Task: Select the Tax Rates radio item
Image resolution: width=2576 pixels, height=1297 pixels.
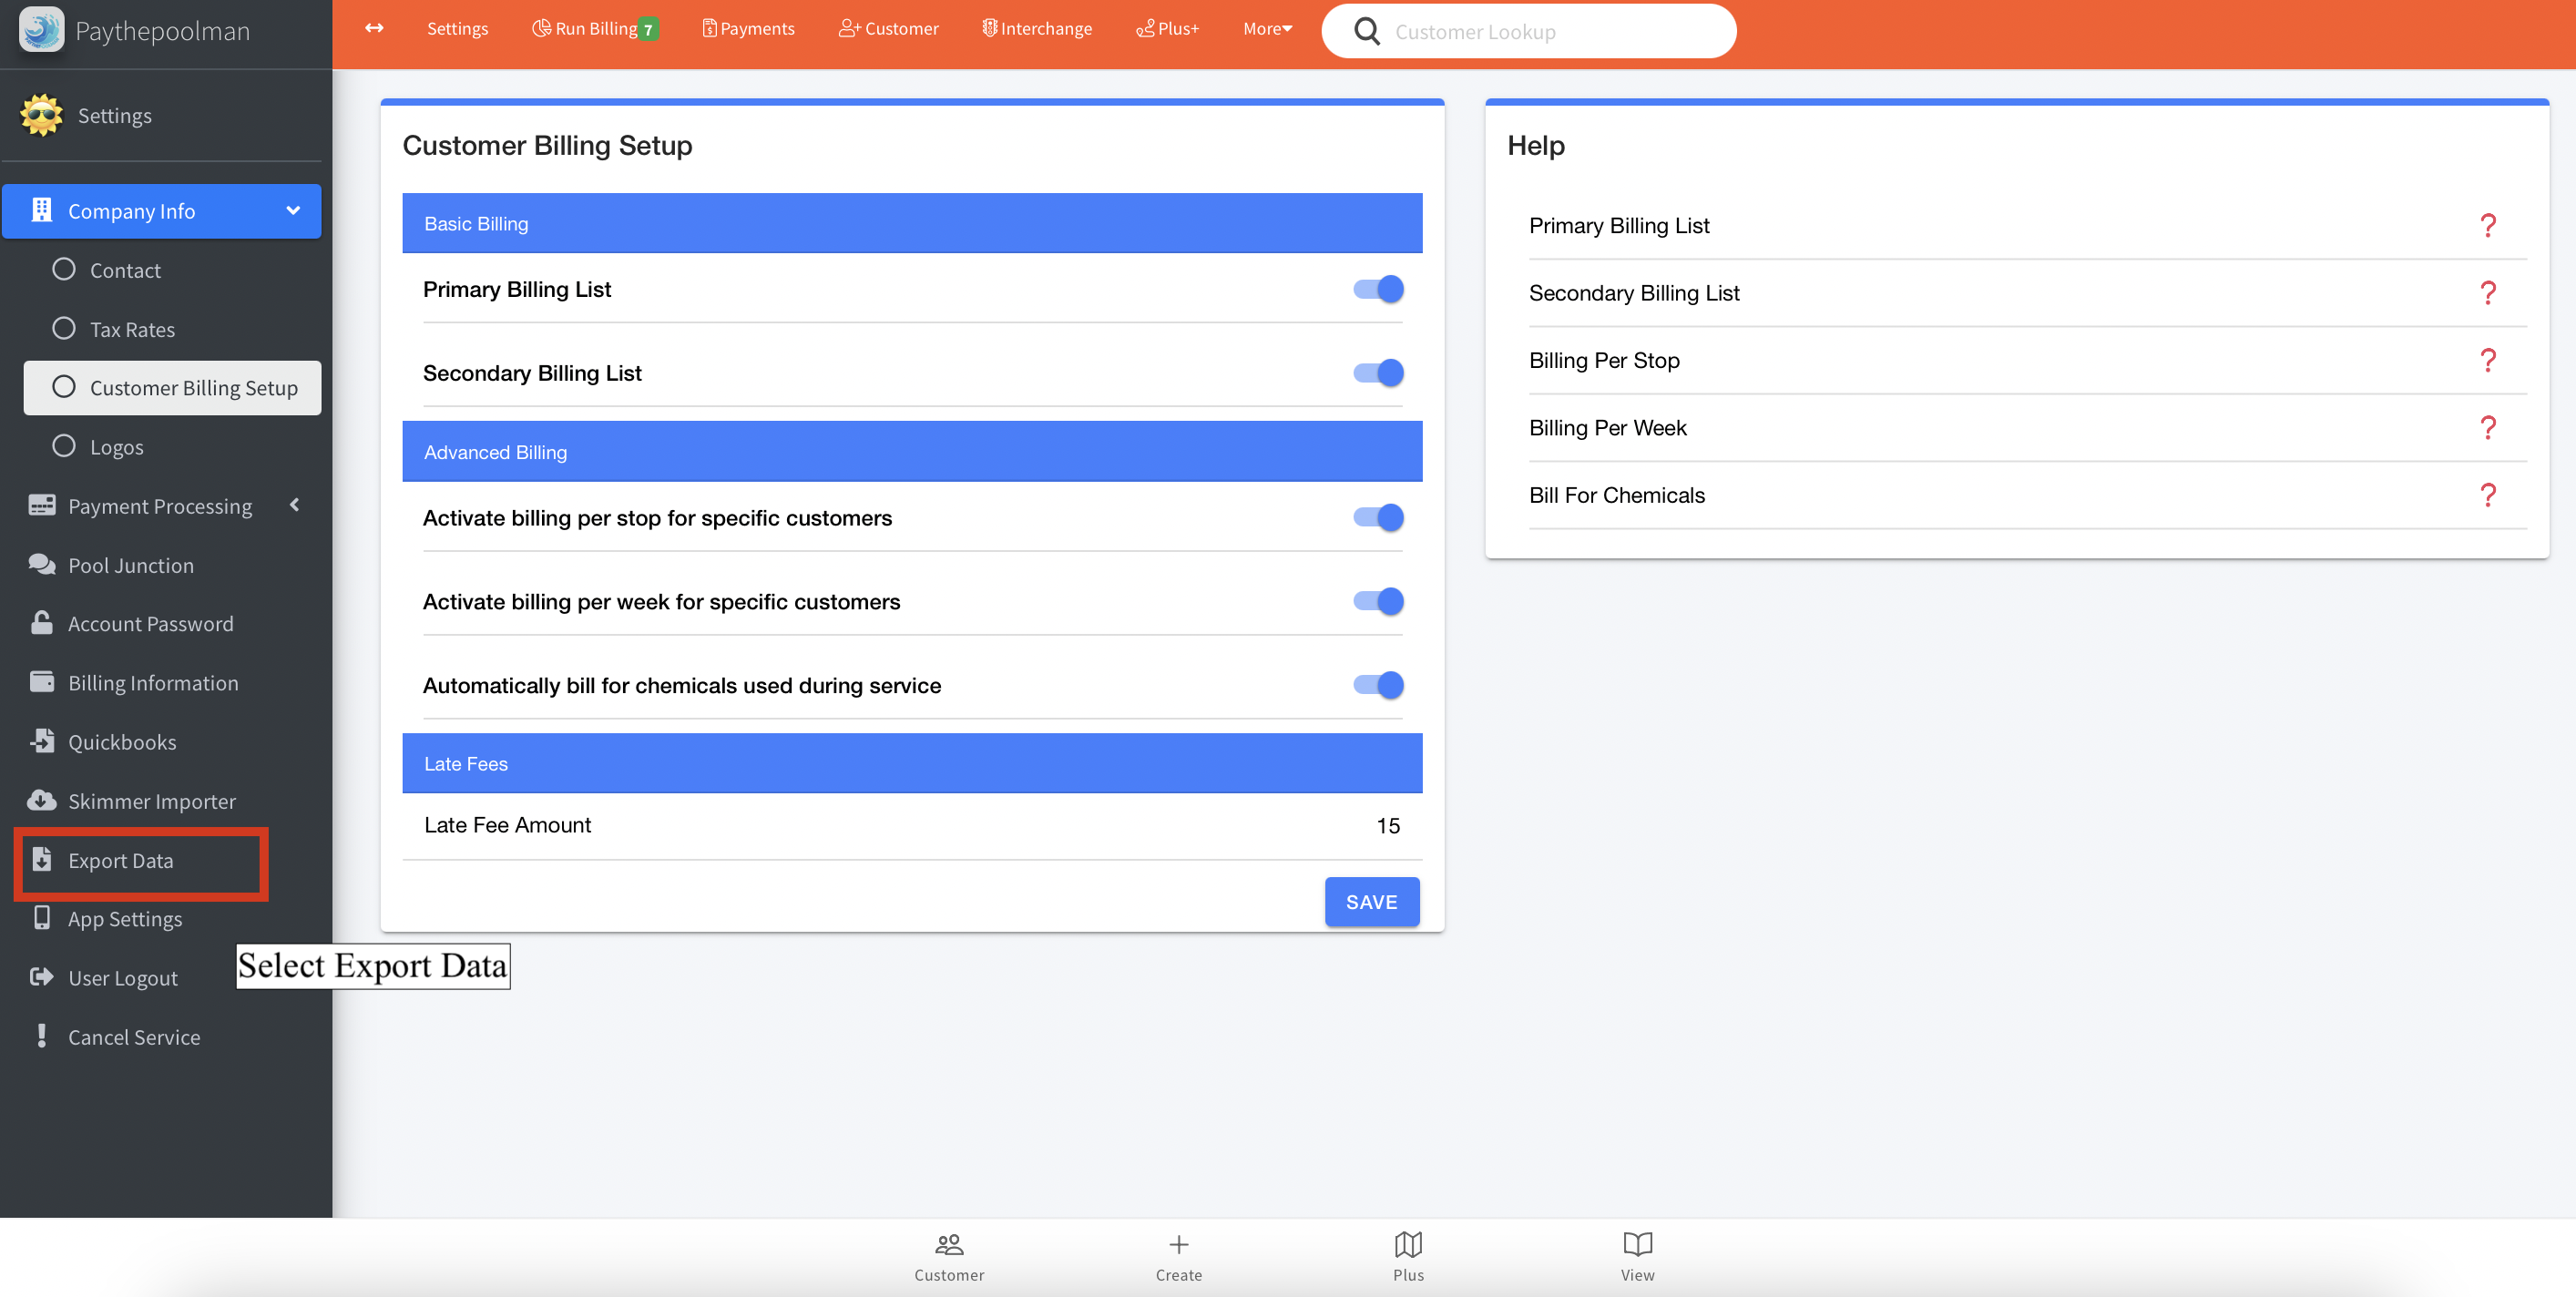Action: tap(64, 329)
